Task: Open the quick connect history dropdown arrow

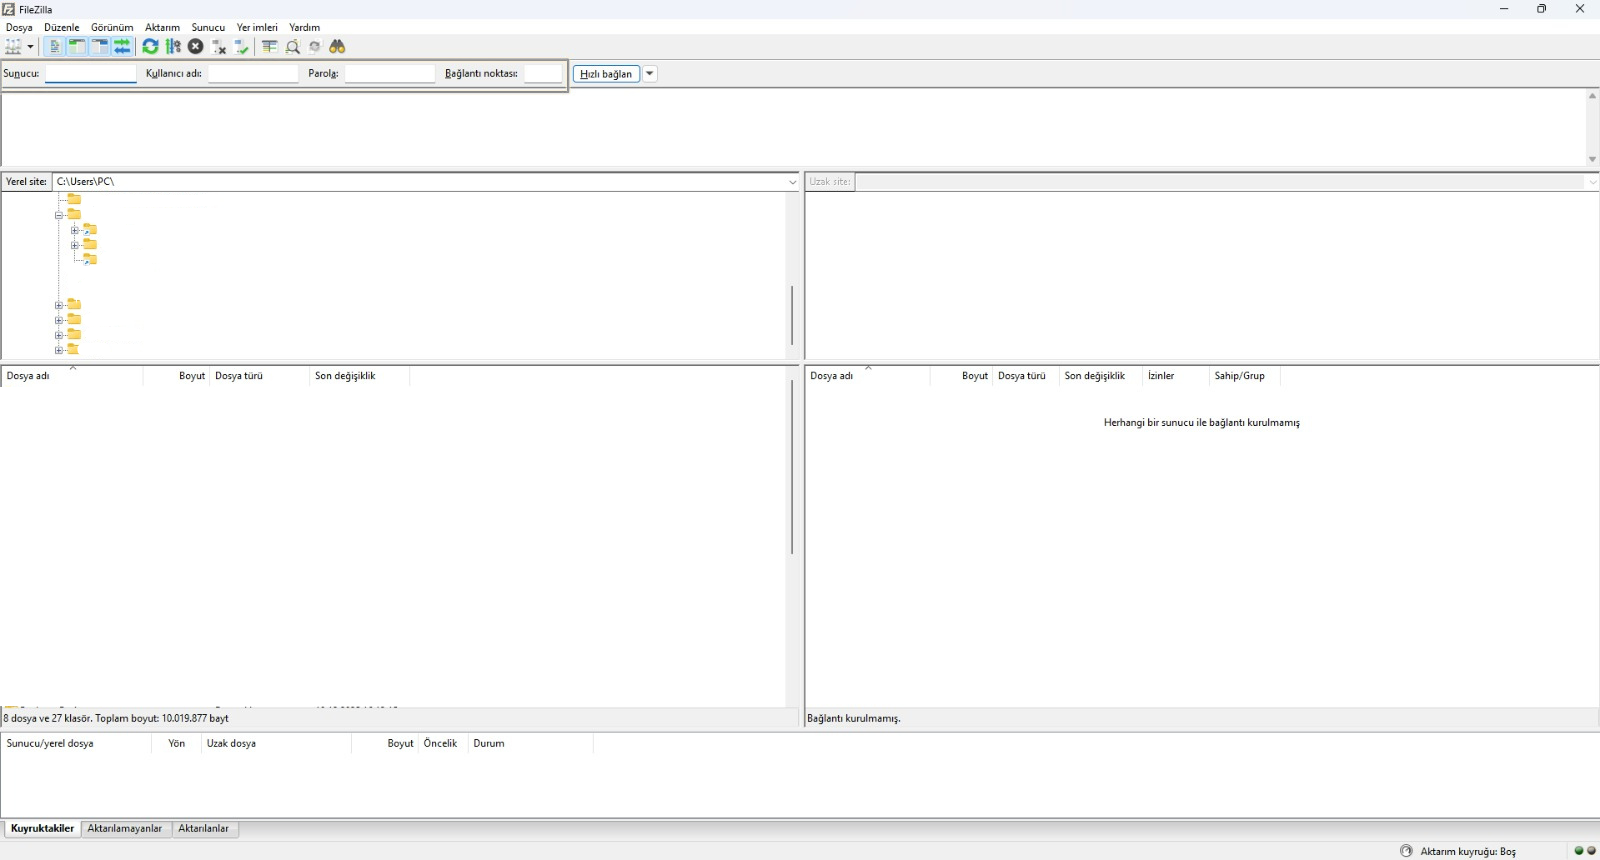Action: pyautogui.click(x=650, y=74)
